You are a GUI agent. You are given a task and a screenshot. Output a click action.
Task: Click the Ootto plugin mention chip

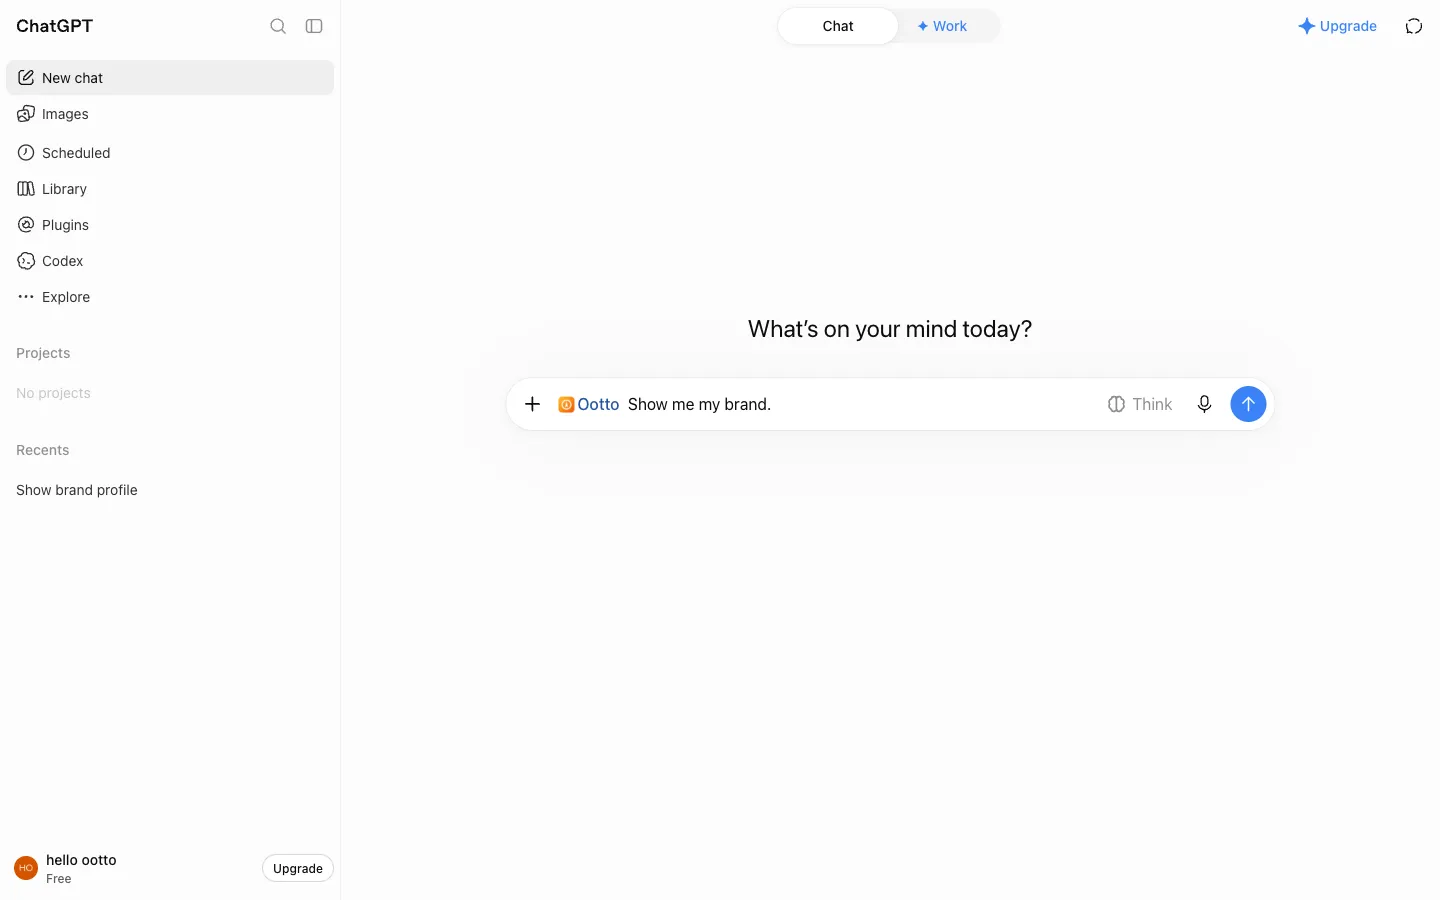(x=589, y=404)
